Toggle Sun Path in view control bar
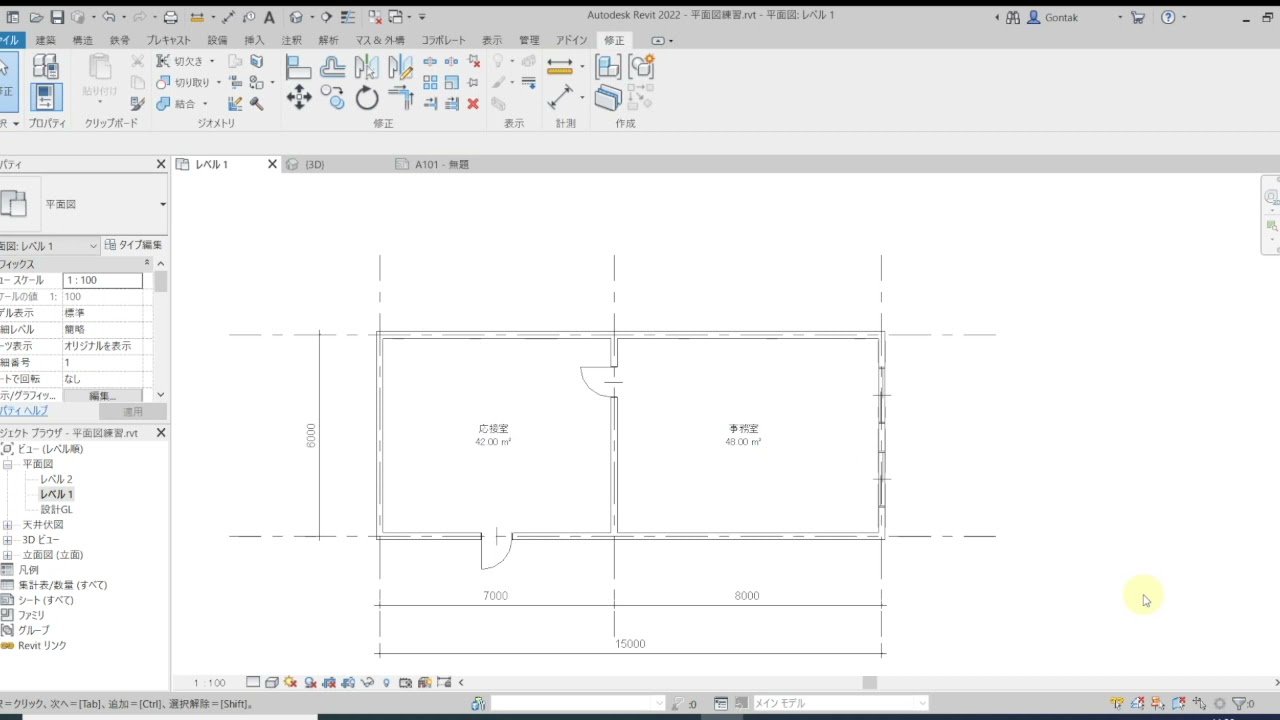This screenshot has width=1280, height=720. [x=291, y=683]
